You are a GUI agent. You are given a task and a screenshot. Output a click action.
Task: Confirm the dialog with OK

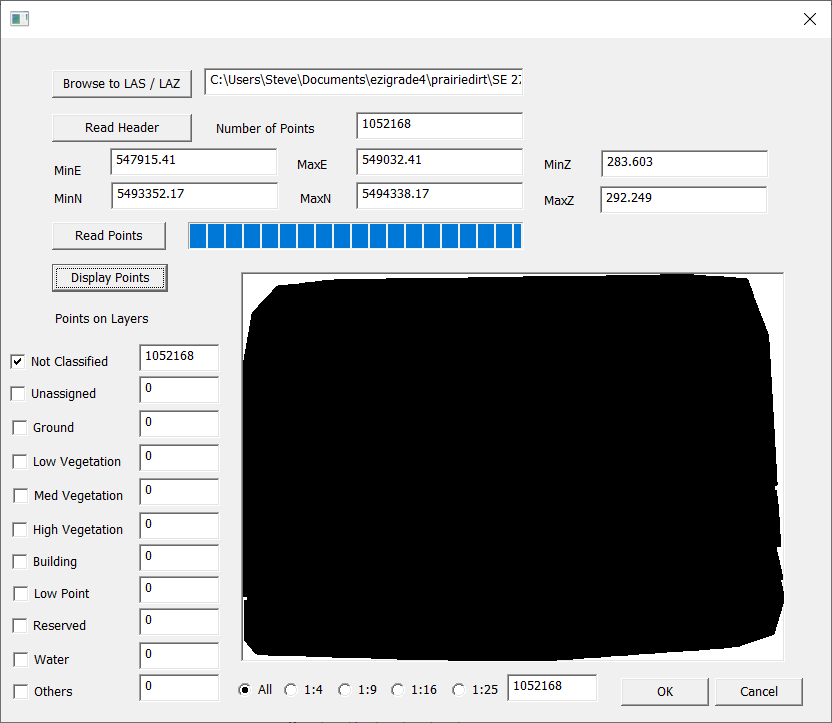tap(665, 691)
